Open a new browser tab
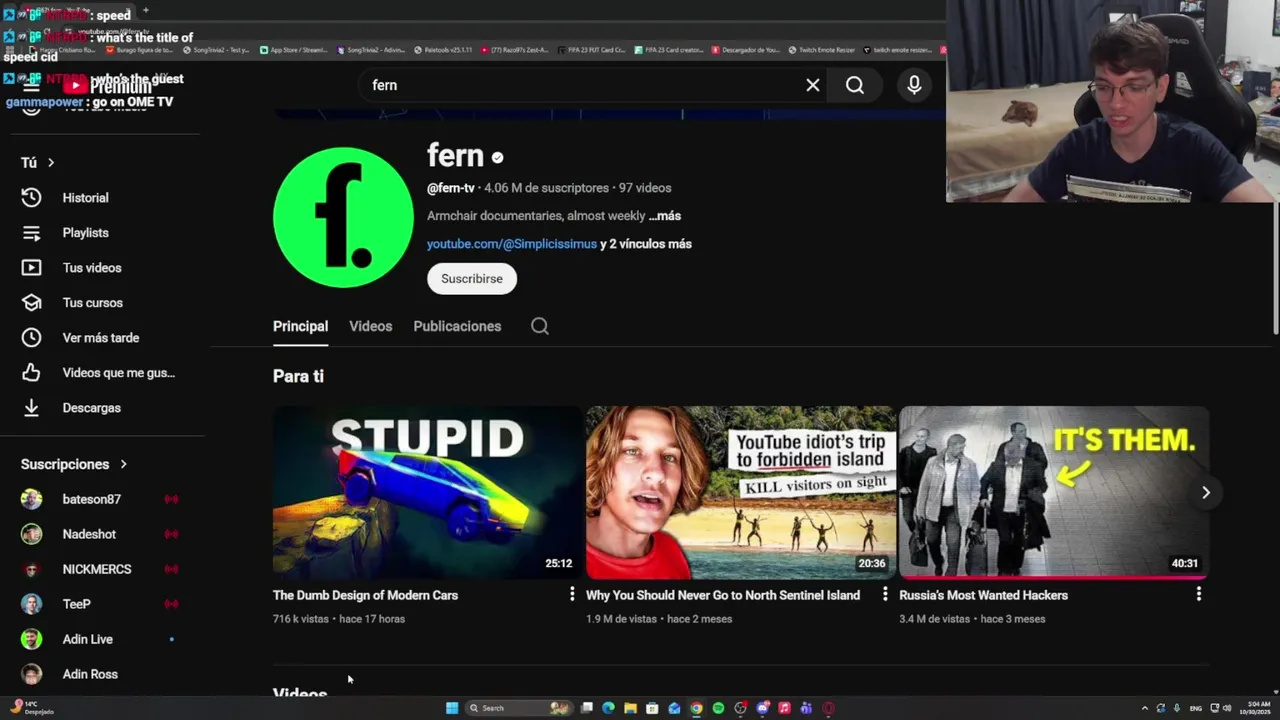Image resolution: width=1280 pixels, height=720 pixels. pyautogui.click(x=145, y=10)
